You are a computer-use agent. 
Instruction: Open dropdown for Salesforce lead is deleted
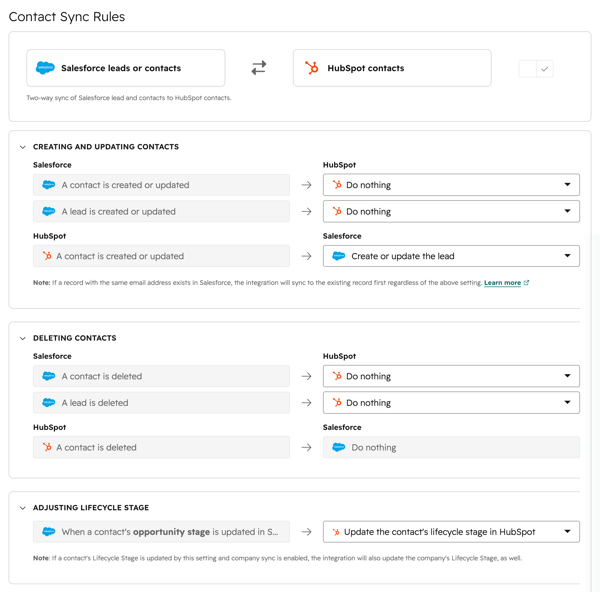451,403
